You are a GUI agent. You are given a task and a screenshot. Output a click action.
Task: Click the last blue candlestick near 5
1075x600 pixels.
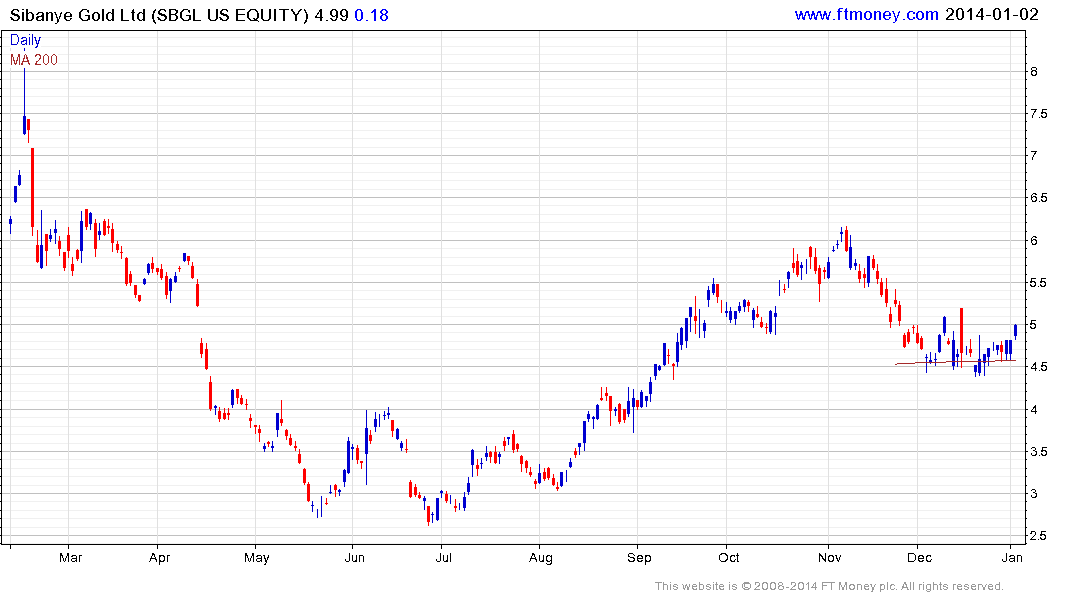[x=1015, y=331]
